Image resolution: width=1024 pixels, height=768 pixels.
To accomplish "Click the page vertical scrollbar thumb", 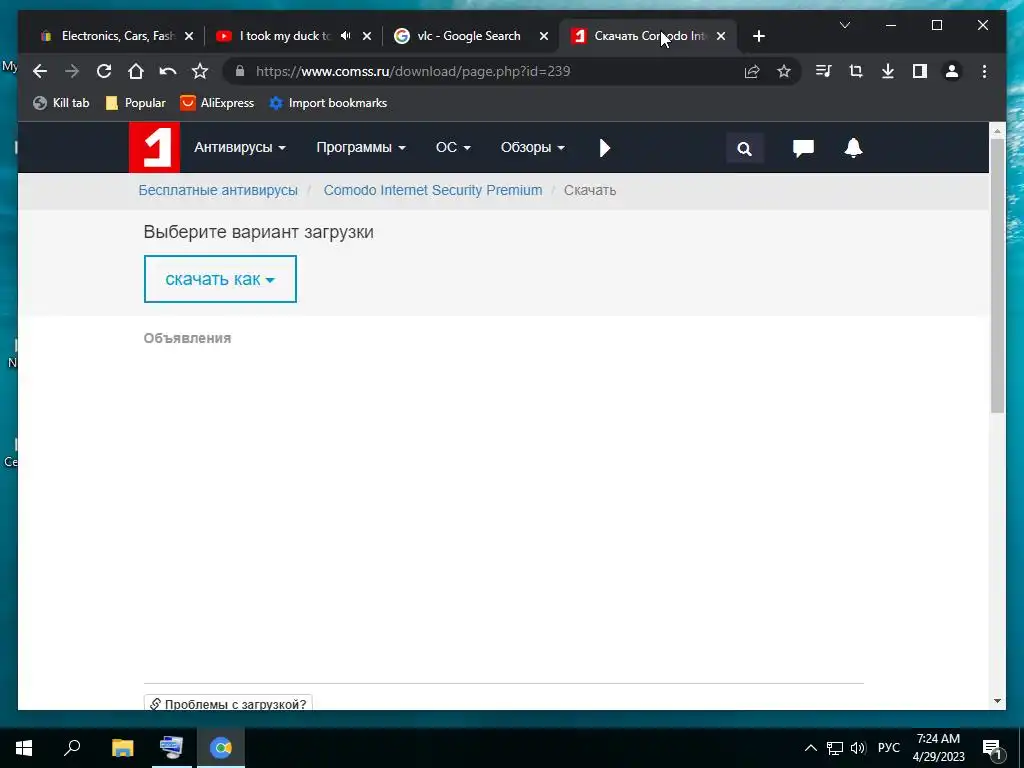I will [x=997, y=276].
